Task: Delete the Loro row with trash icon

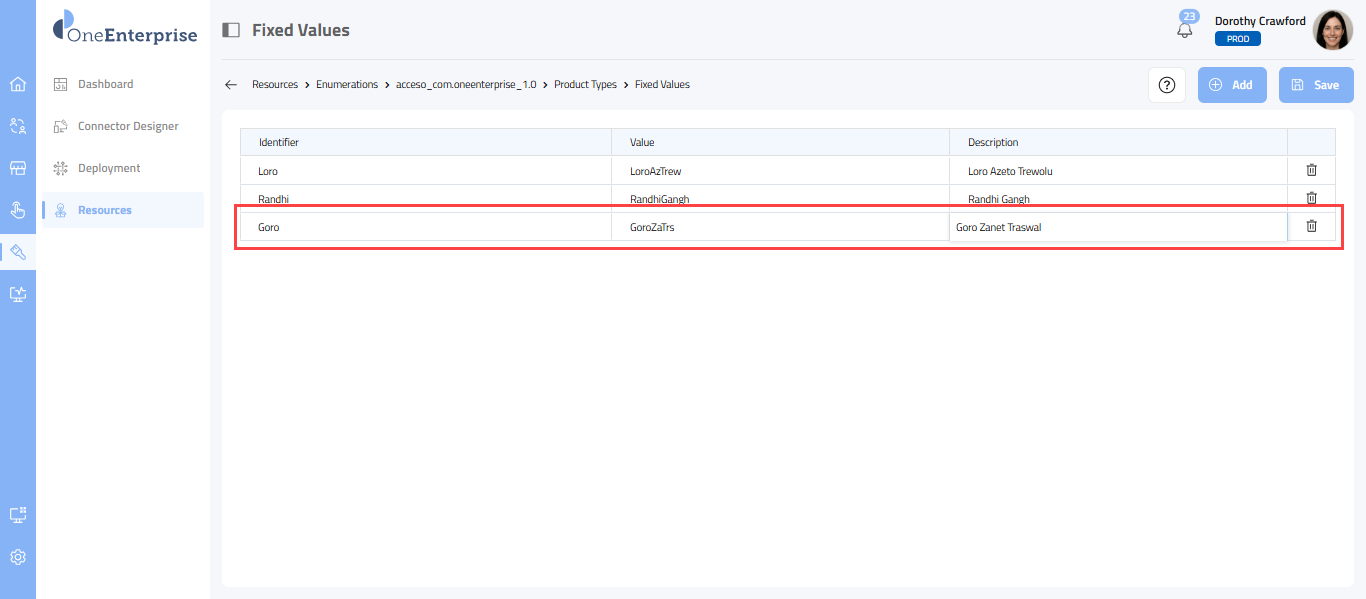Action: [x=1311, y=170]
